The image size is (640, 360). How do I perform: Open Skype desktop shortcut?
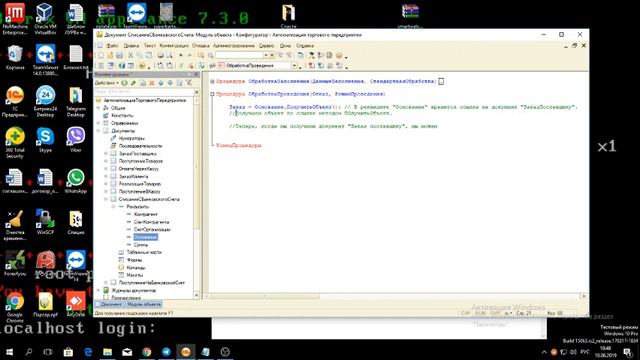coord(45,140)
